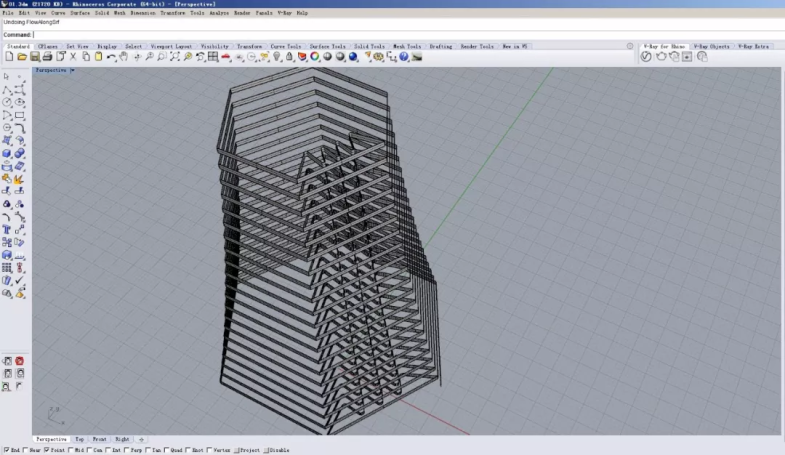Viewport: 785px width, 455px height.
Task: Click the Cut scissors icon
Action: pos(73,57)
